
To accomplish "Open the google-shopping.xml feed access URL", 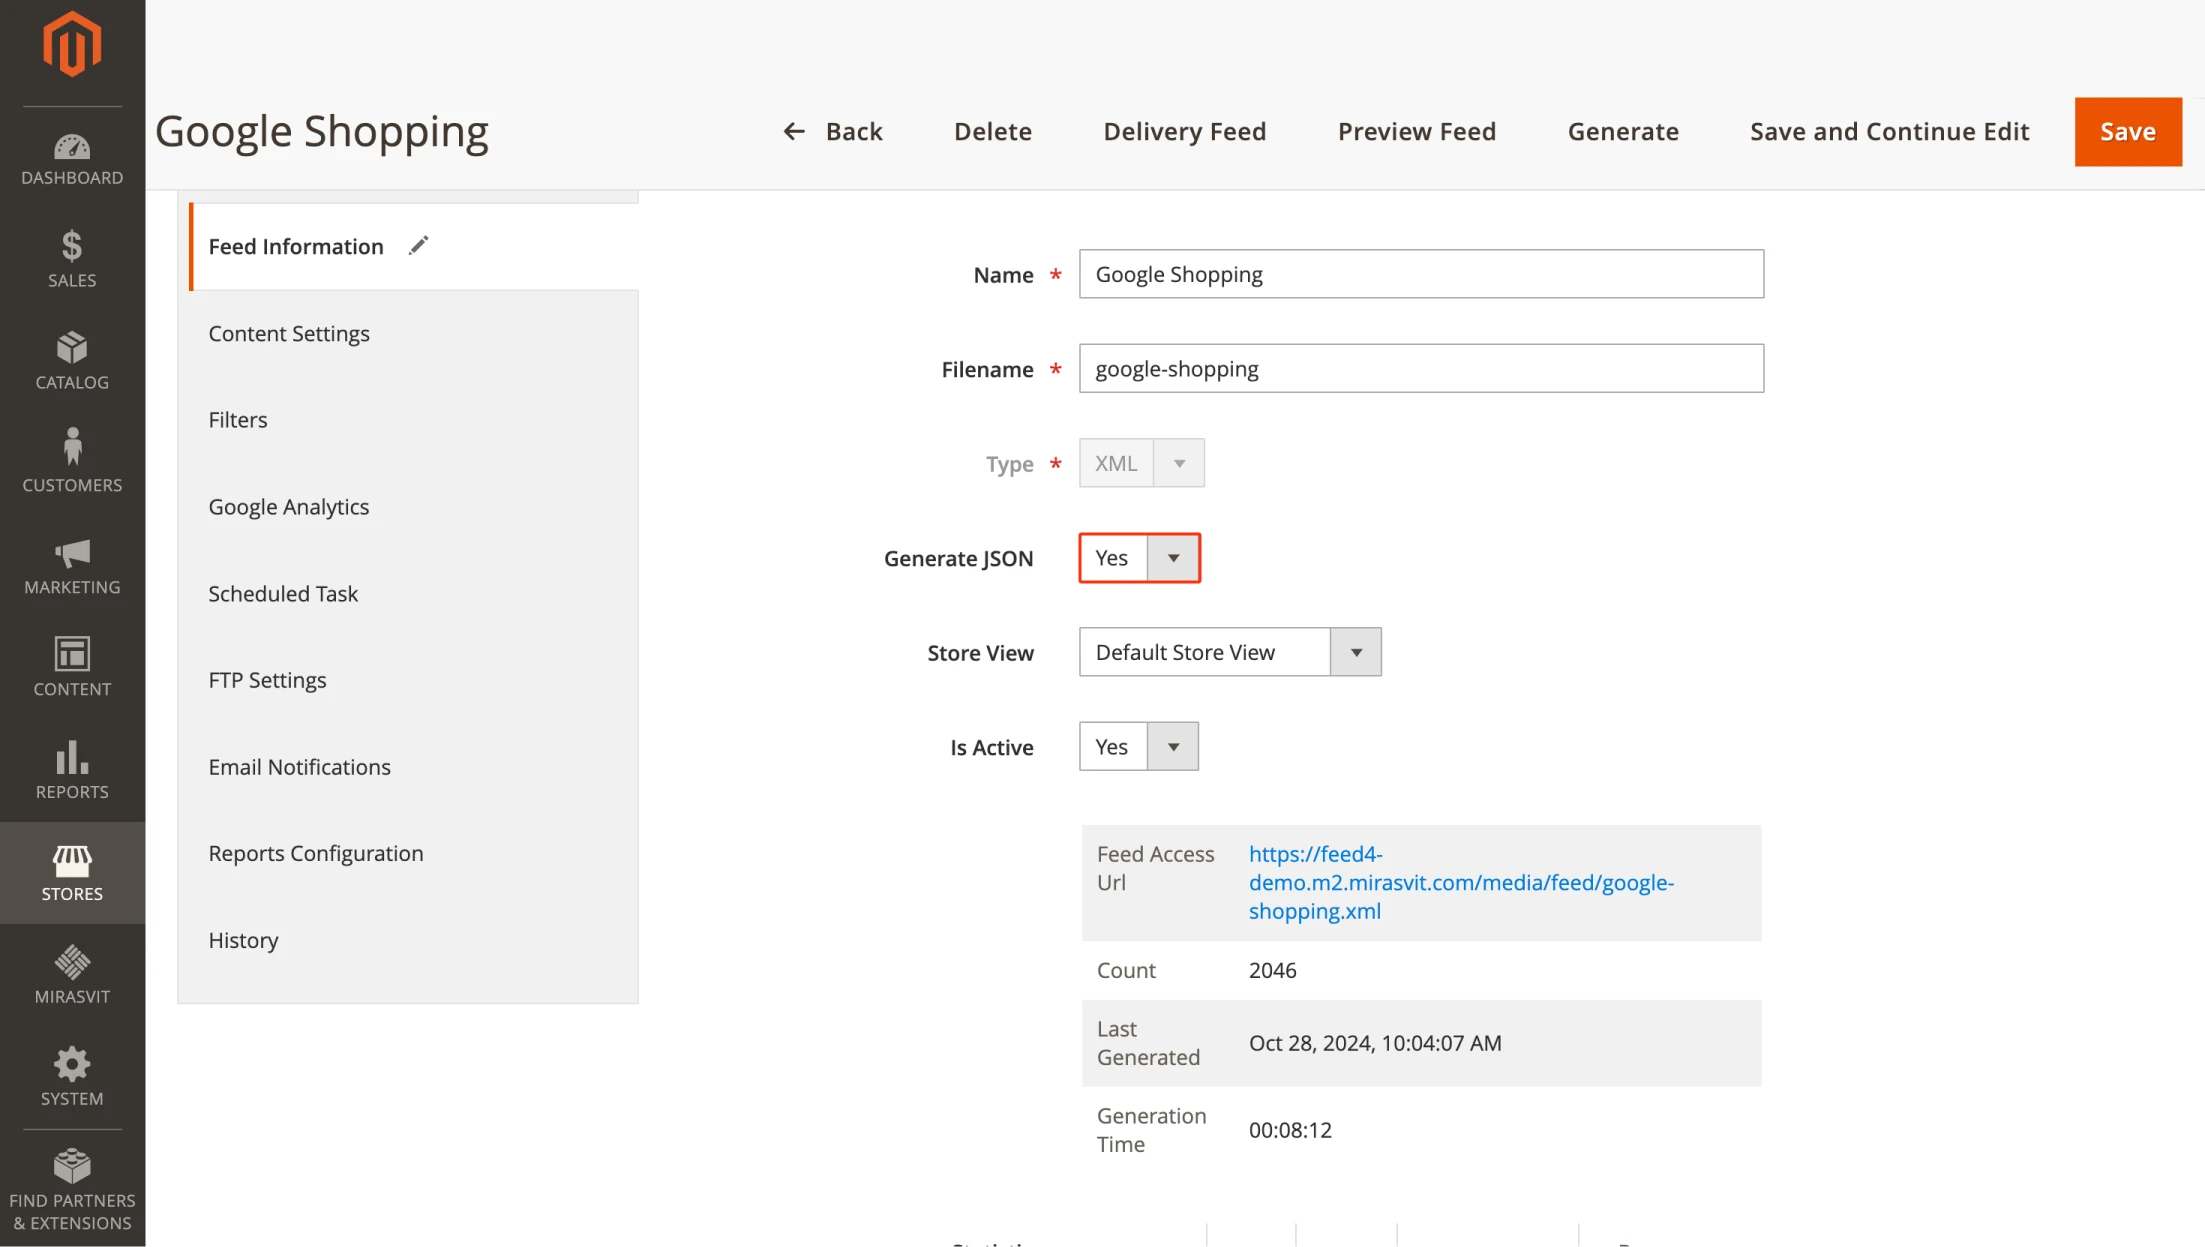I will [1461, 882].
